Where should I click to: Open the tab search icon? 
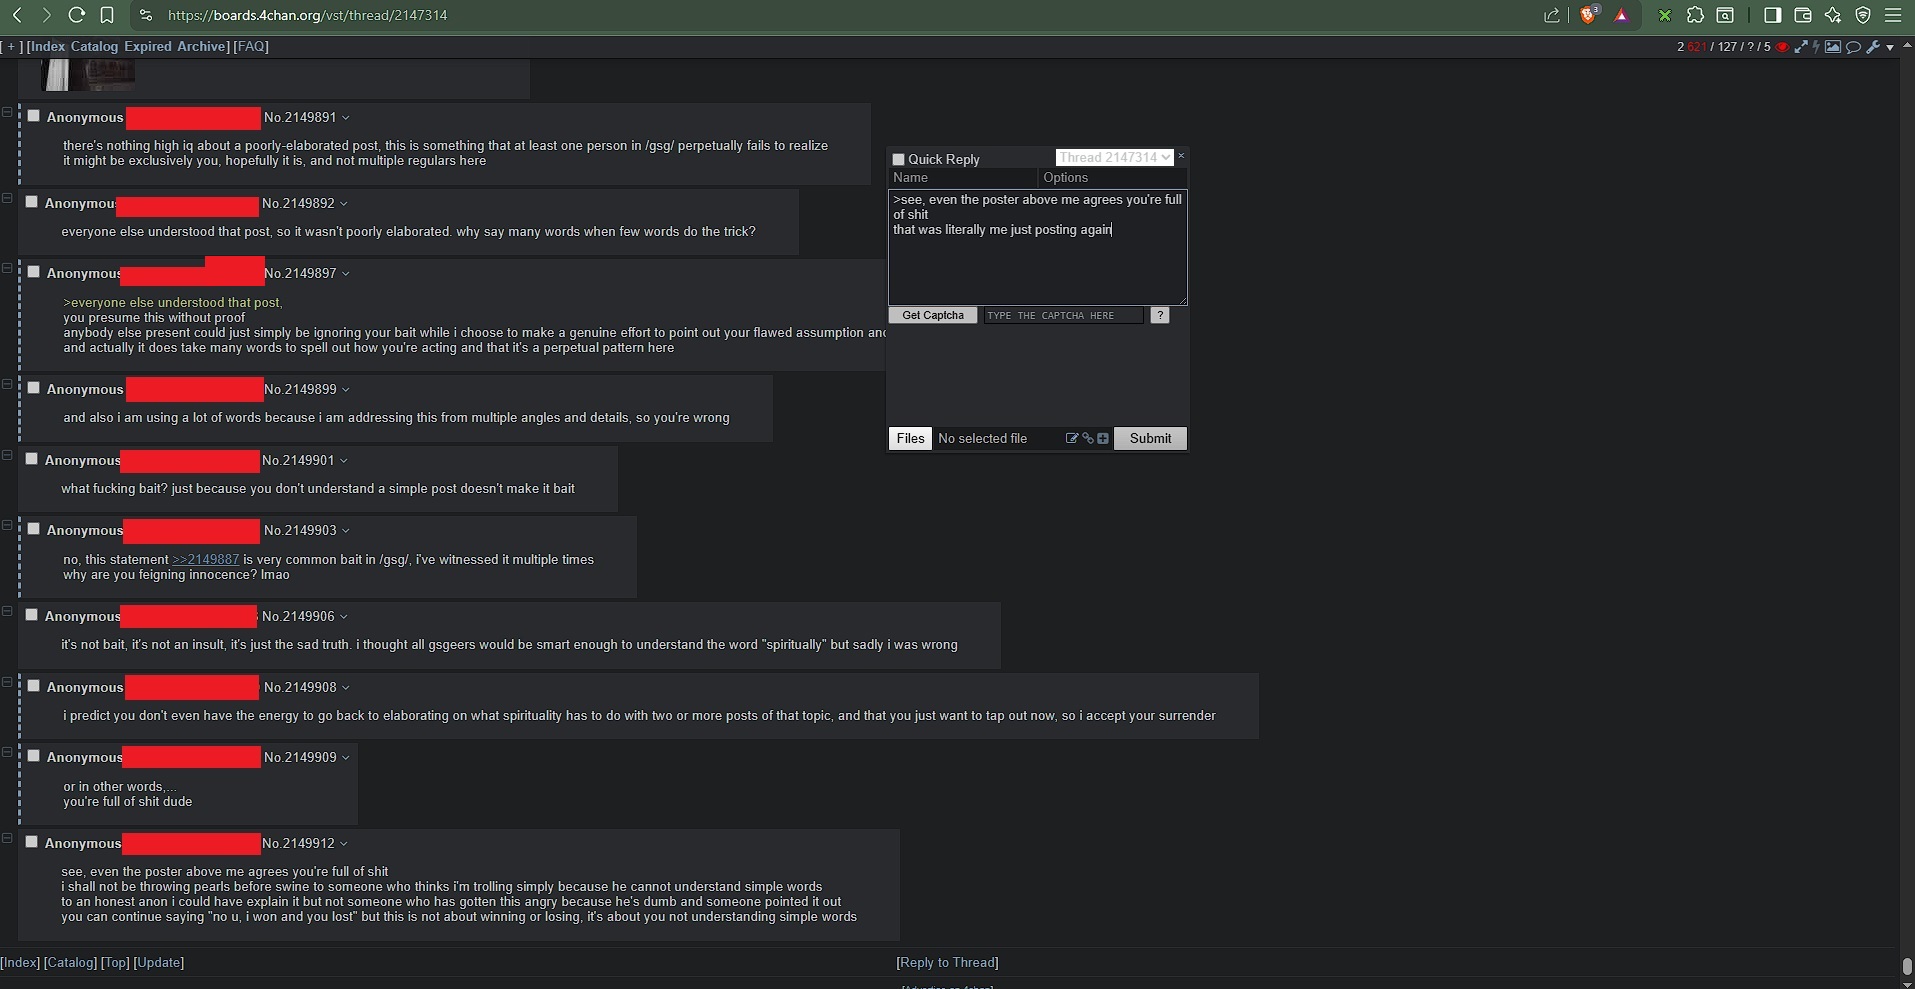pyautogui.click(x=1725, y=15)
